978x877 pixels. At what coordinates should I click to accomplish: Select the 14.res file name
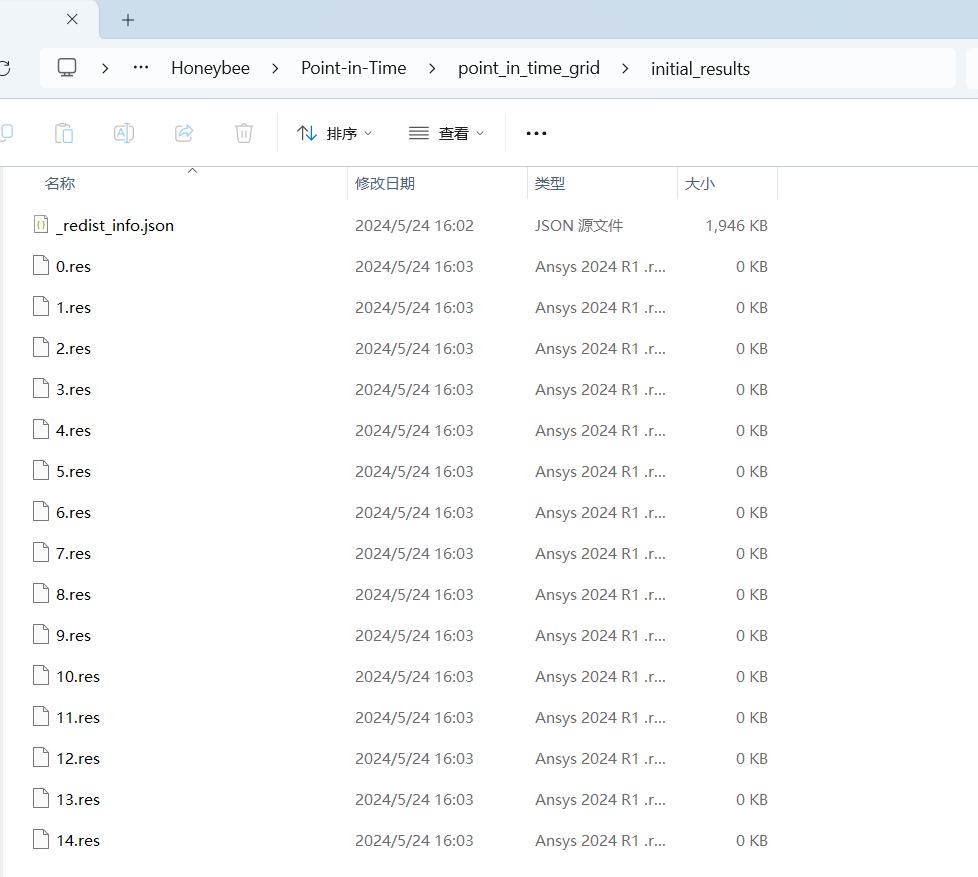tap(78, 840)
